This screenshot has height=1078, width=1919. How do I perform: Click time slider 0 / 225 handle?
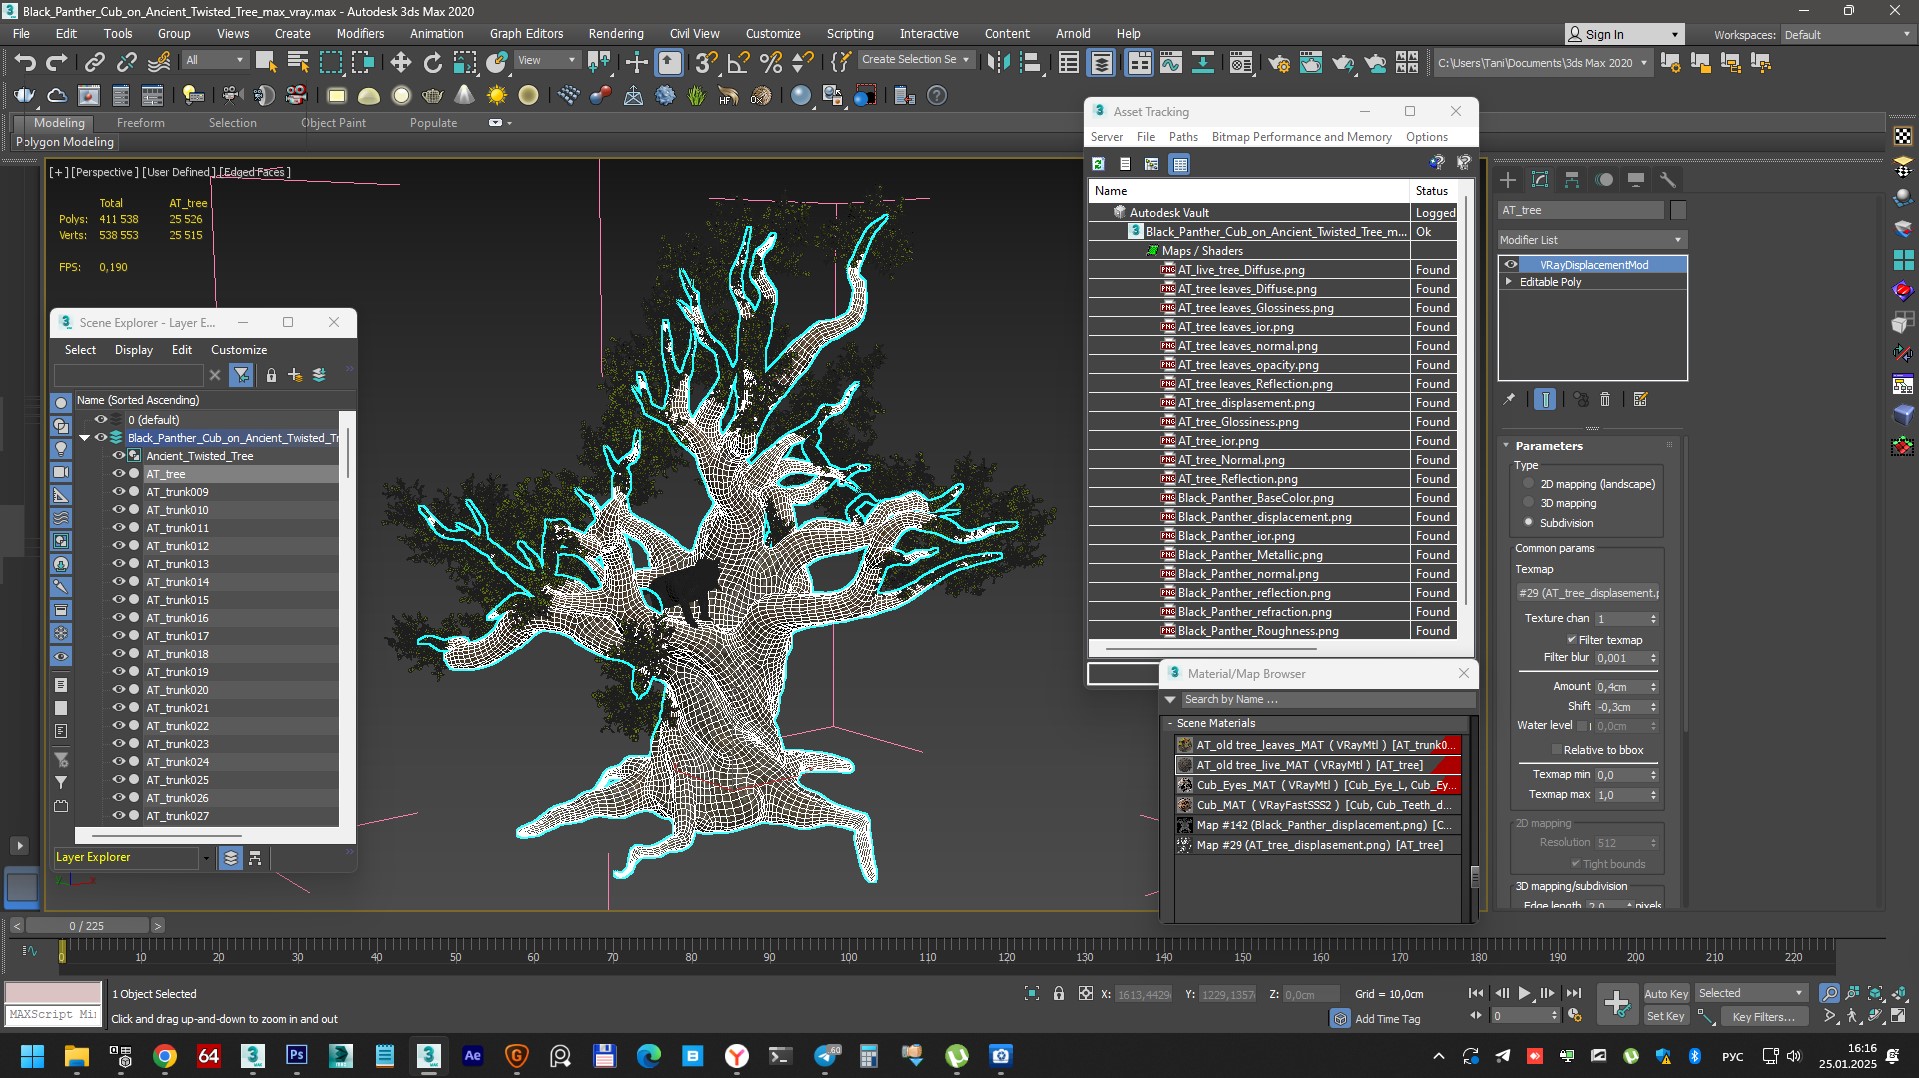coord(87,926)
